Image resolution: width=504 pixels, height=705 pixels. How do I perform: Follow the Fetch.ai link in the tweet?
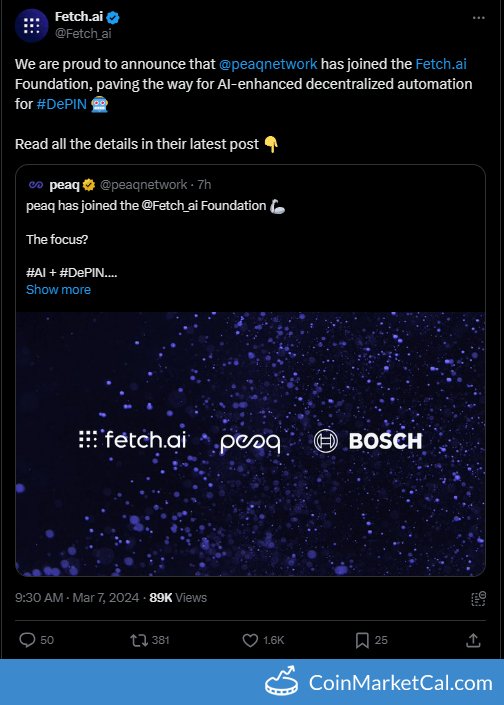[x=441, y=64]
